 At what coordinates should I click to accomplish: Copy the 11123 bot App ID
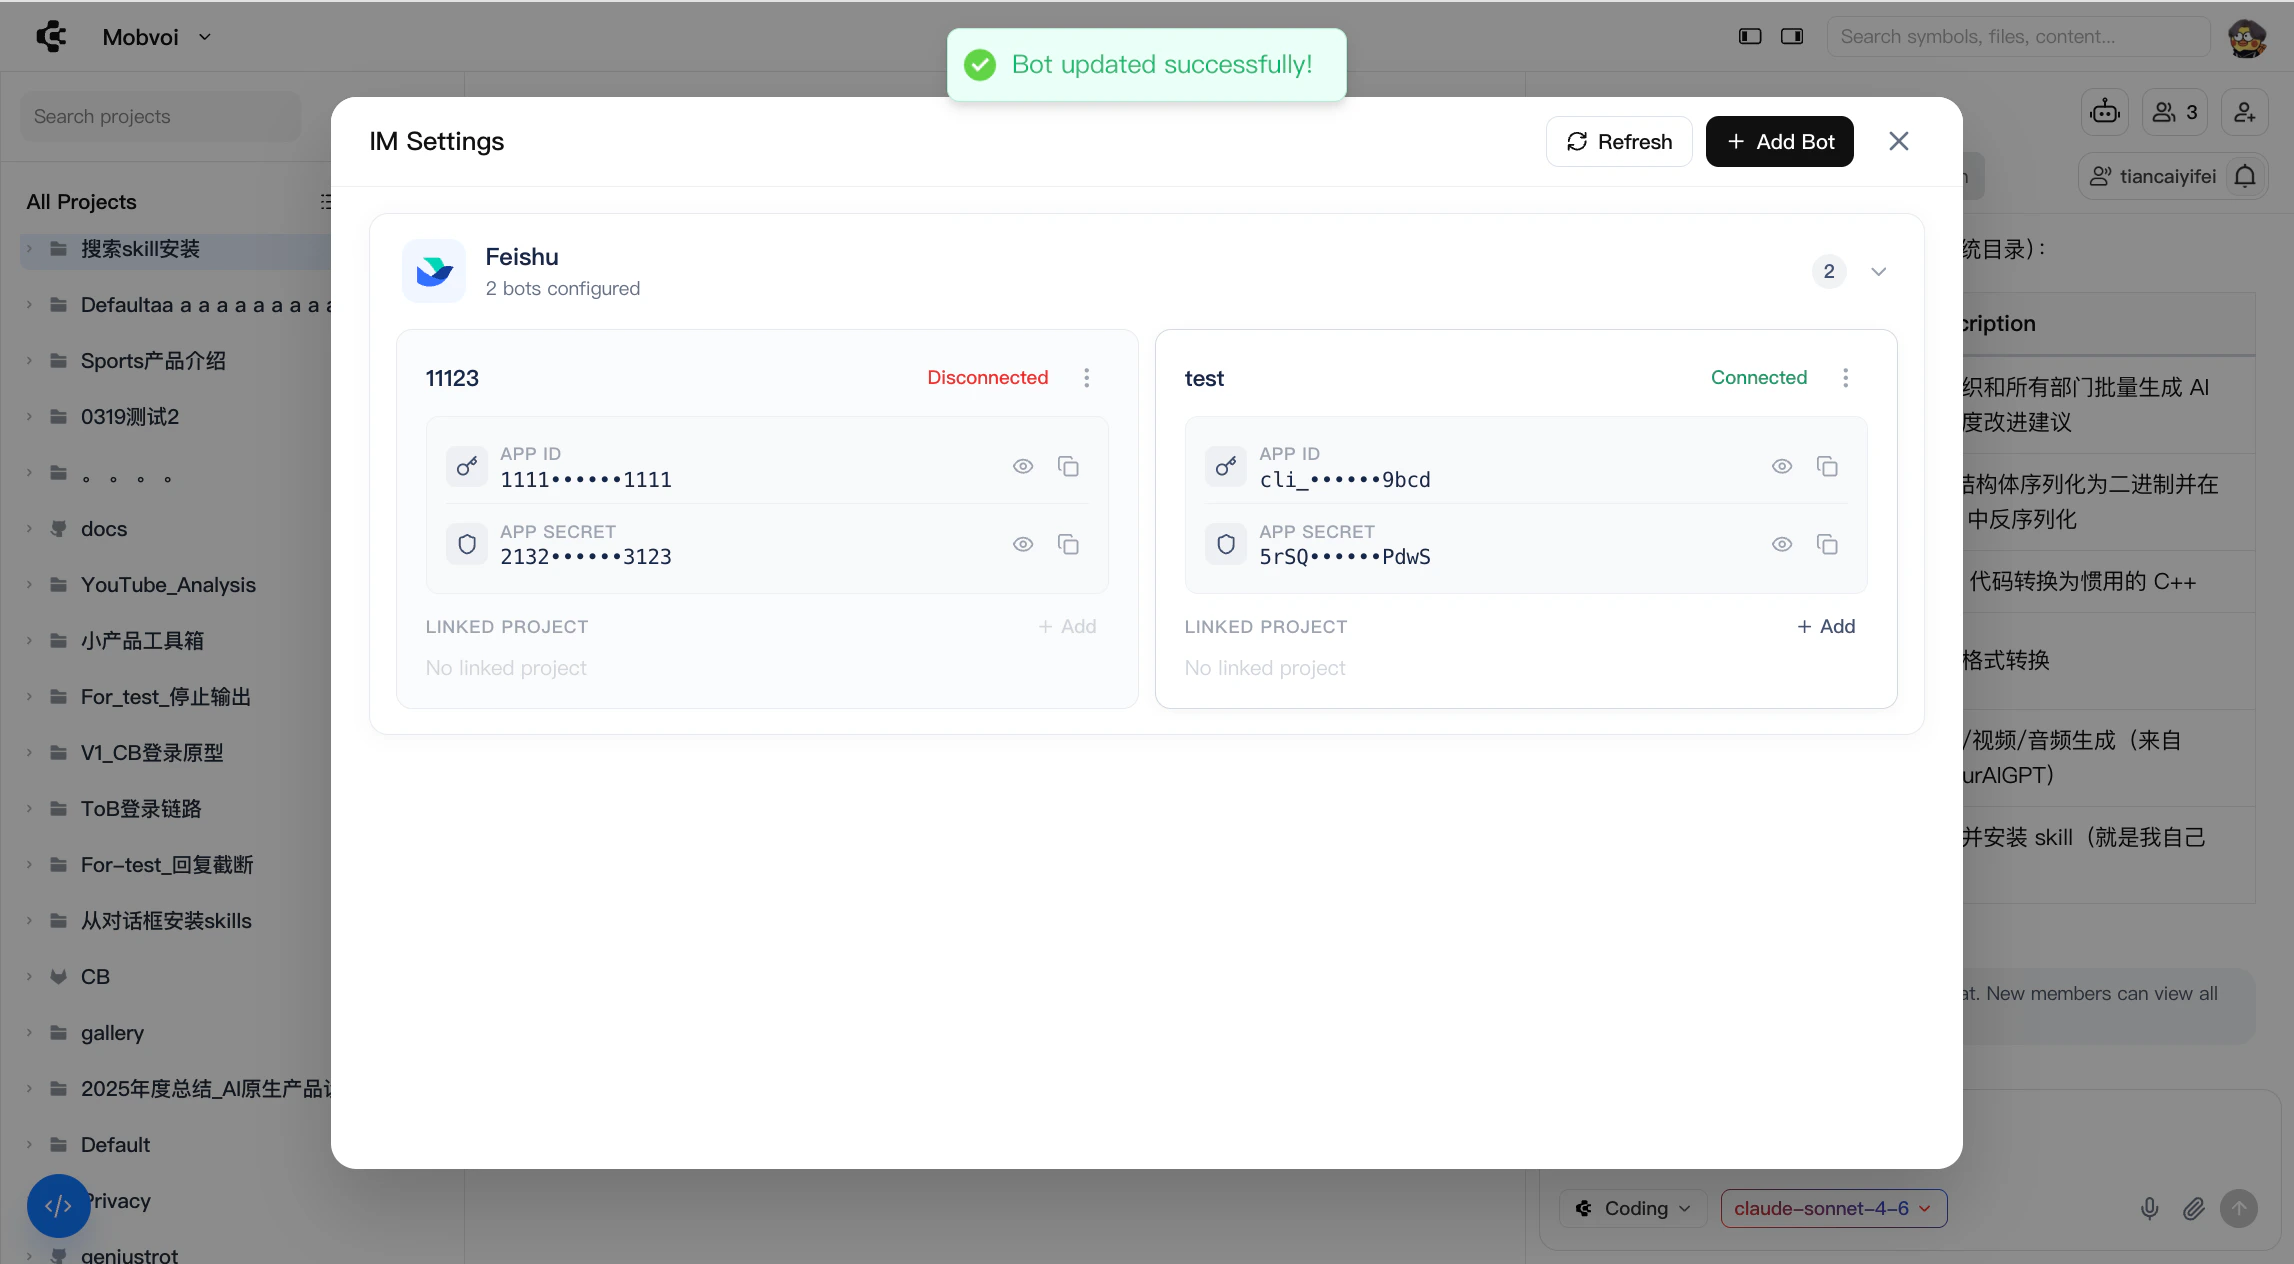click(1068, 467)
